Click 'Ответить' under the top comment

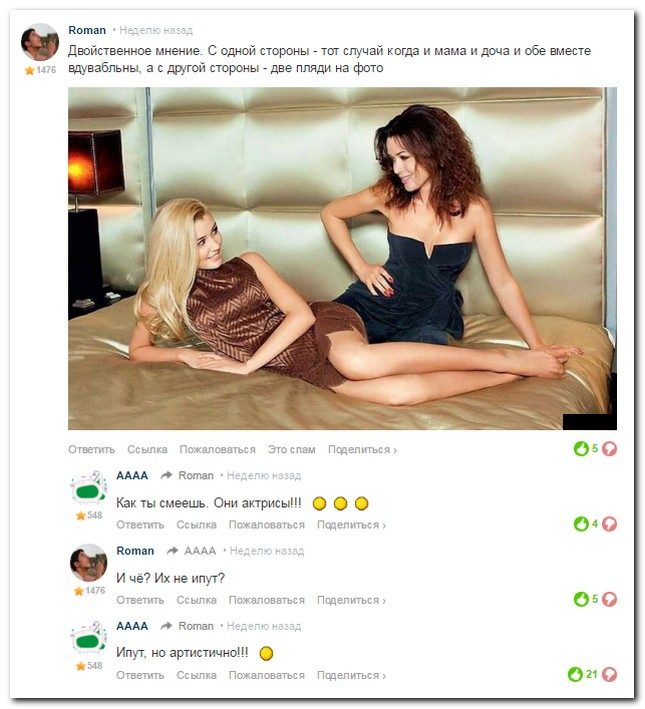(x=91, y=449)
